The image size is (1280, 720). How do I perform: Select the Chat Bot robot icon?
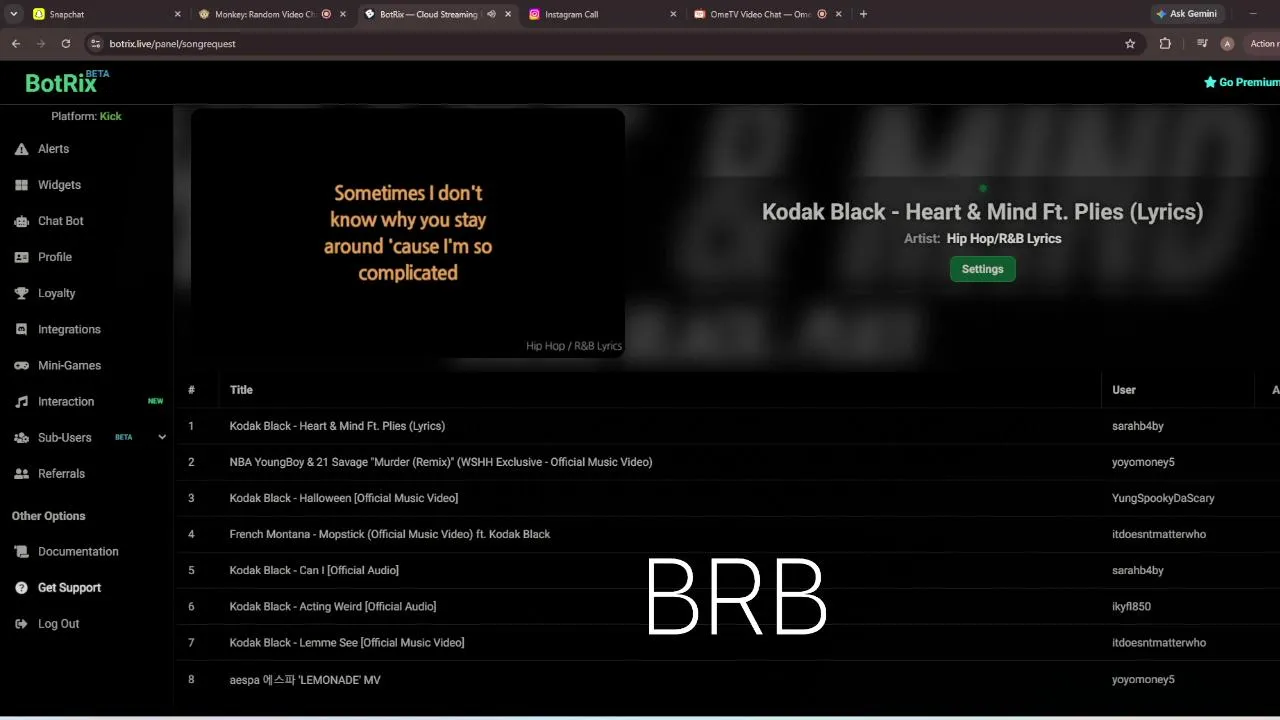click(x=21, y=221)
